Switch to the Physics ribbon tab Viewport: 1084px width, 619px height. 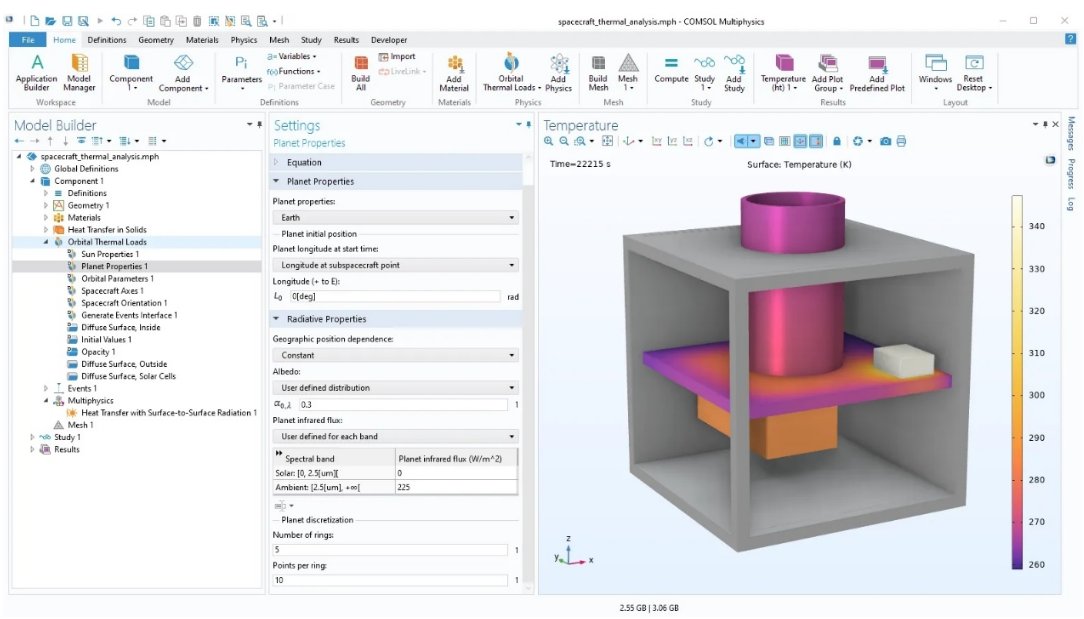pyautogui.click(x=243, y=39)
